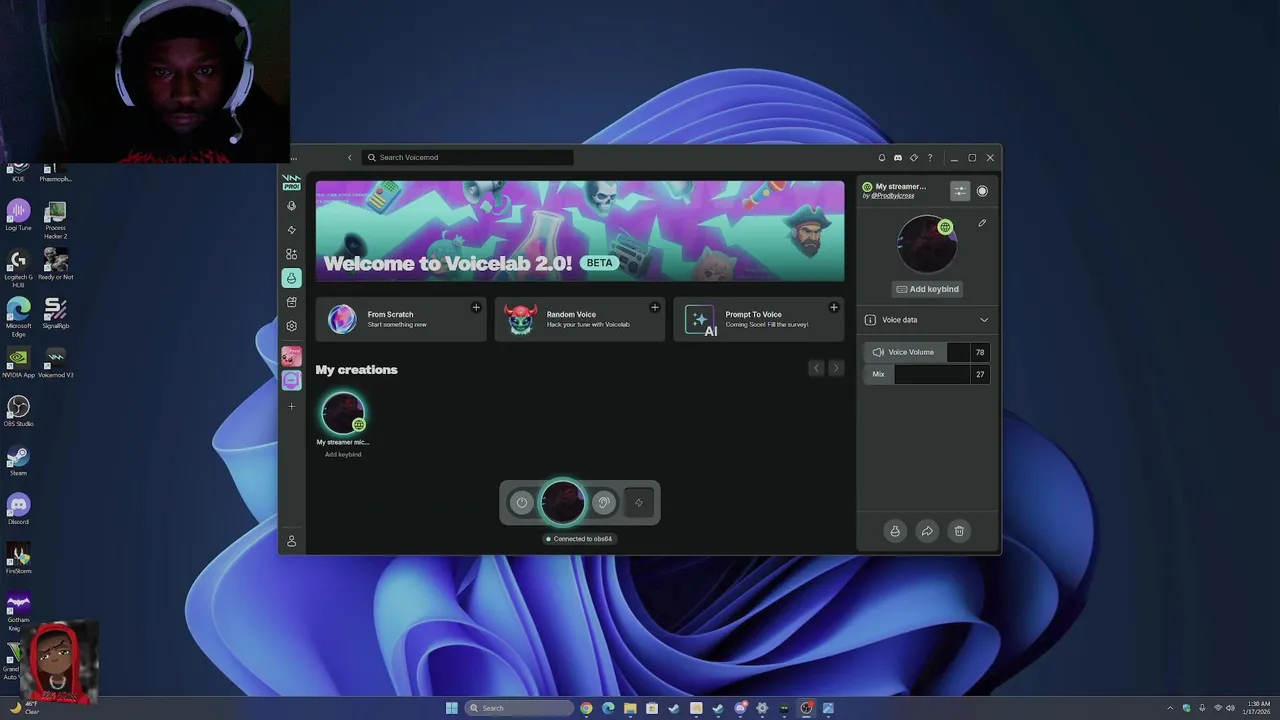Open NVIDIA App desktop shortcut

[x=18, y=362]
